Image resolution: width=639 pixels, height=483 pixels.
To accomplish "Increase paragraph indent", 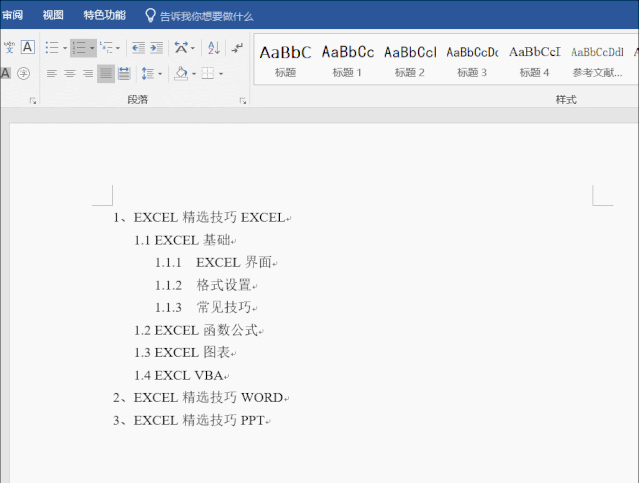I will (x=156, y=48).
